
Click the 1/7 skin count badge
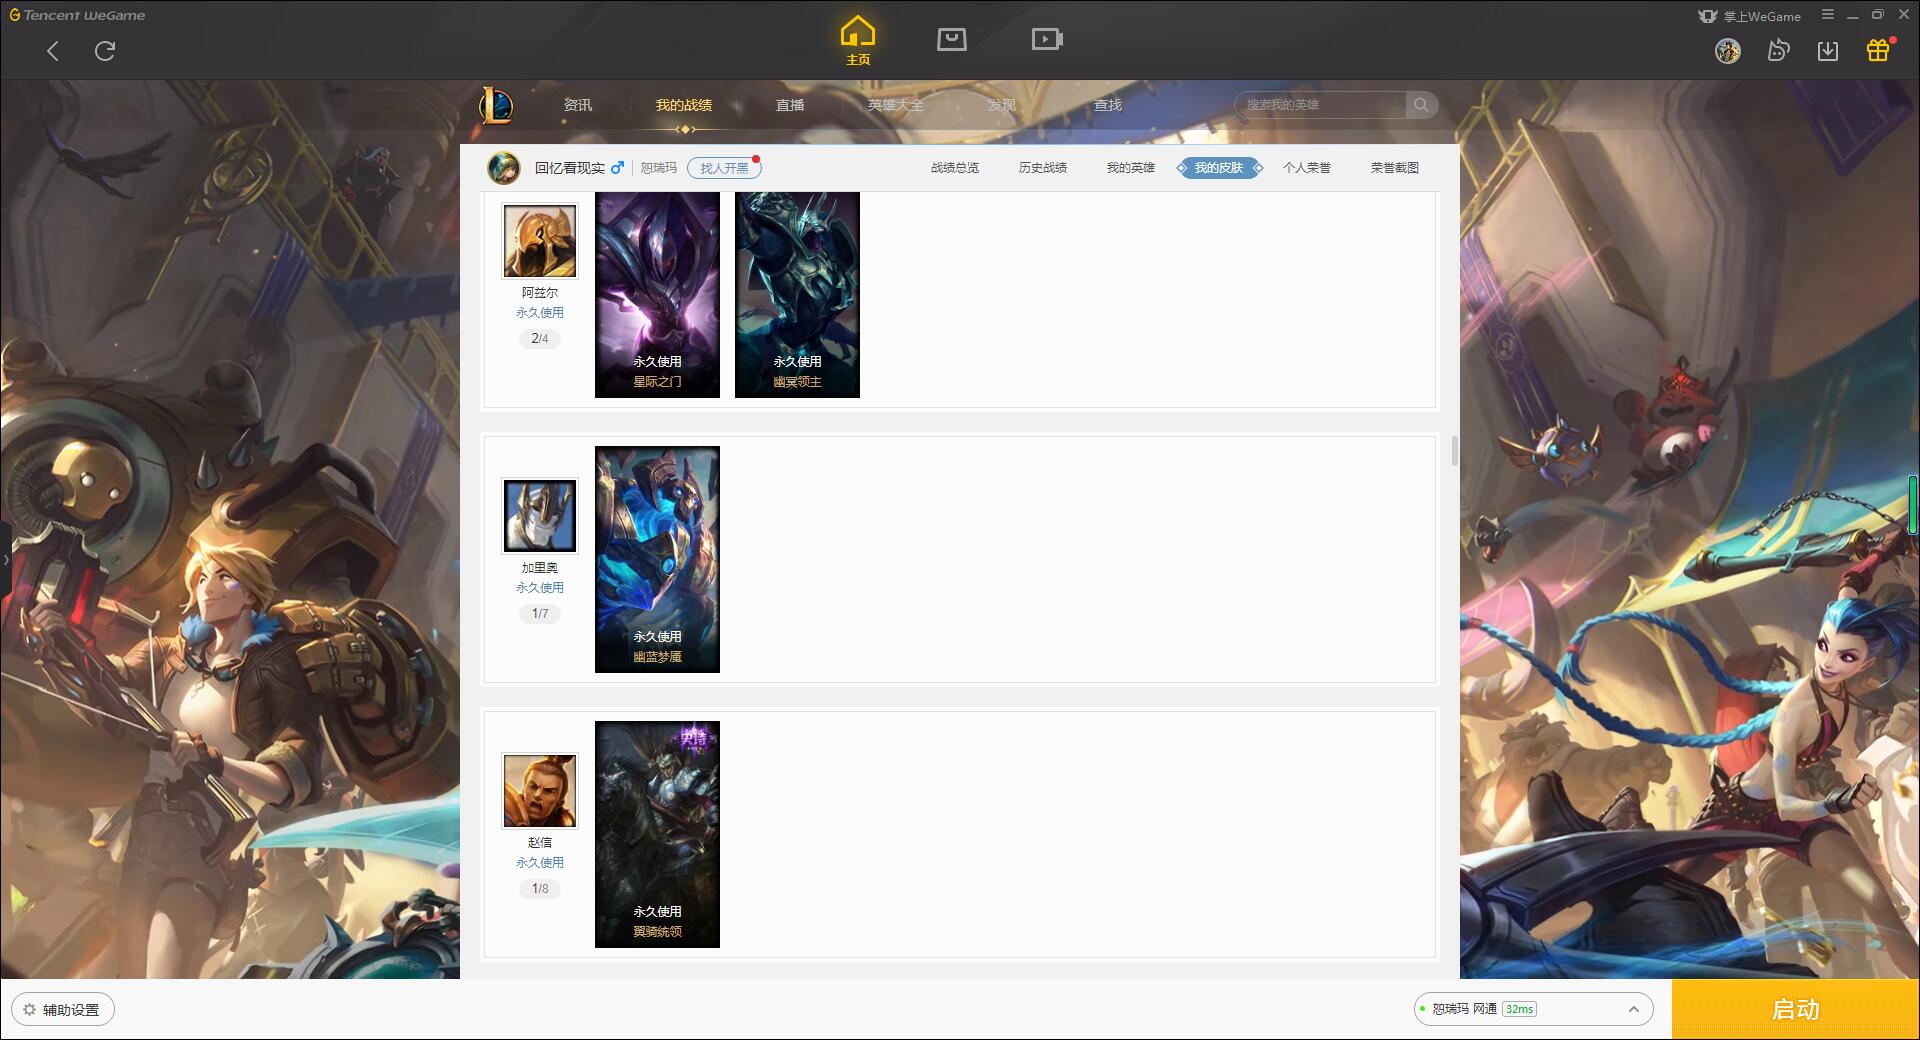coord(540,614)
